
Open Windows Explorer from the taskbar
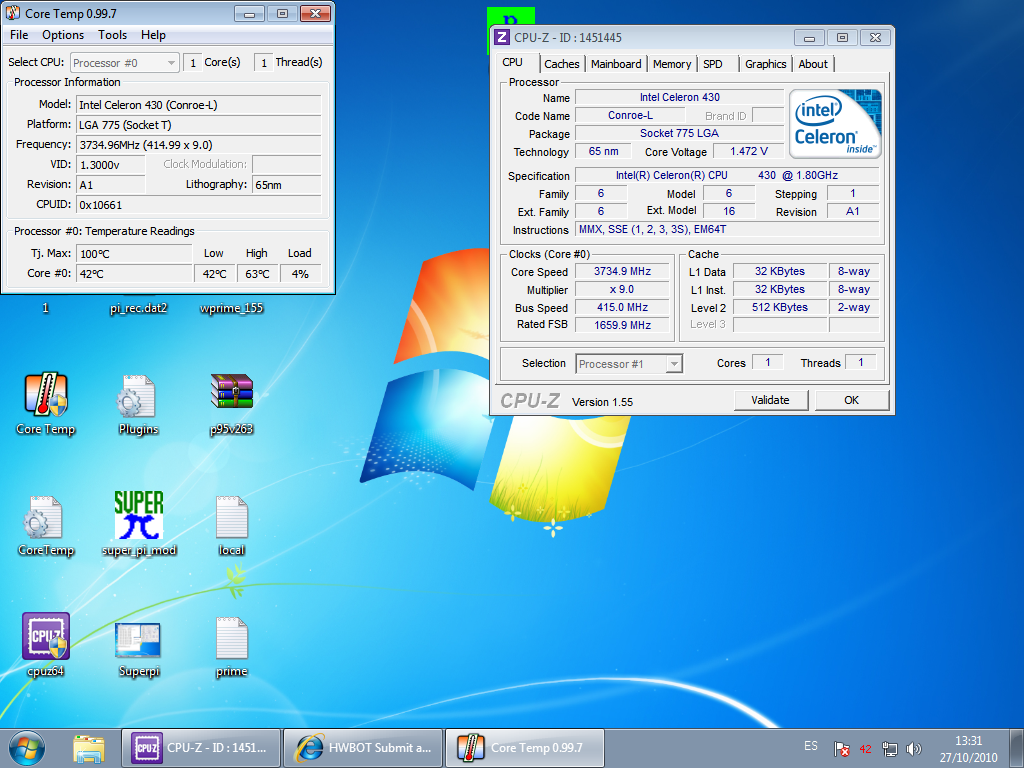click(89, 748)
